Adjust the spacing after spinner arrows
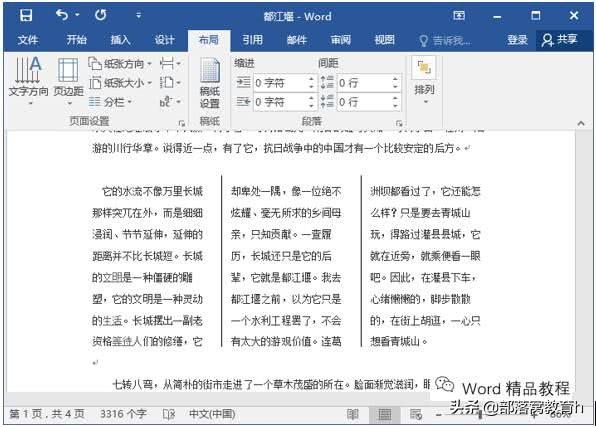The width and height of the screenshot is (596, 427). [395, 102]
